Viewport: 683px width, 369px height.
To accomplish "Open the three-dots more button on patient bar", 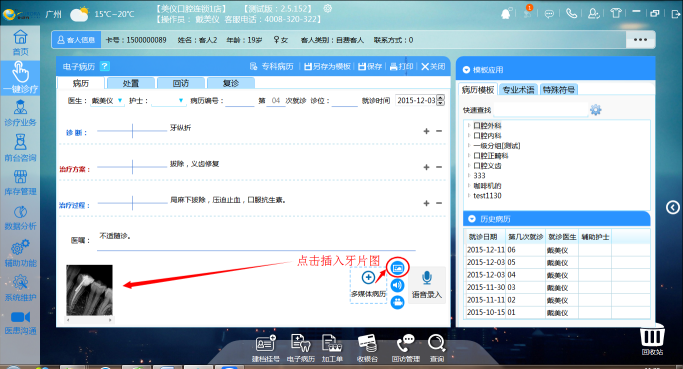I will pos(640,40).
